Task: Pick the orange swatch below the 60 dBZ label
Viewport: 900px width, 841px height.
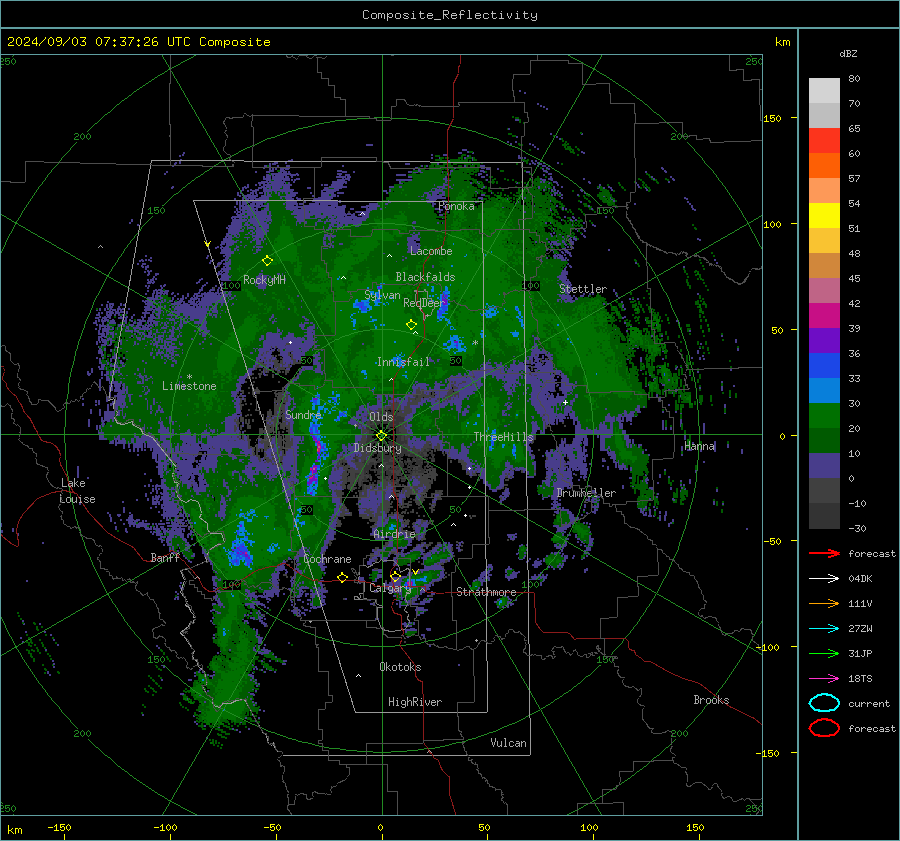Action: pos(824,165)
